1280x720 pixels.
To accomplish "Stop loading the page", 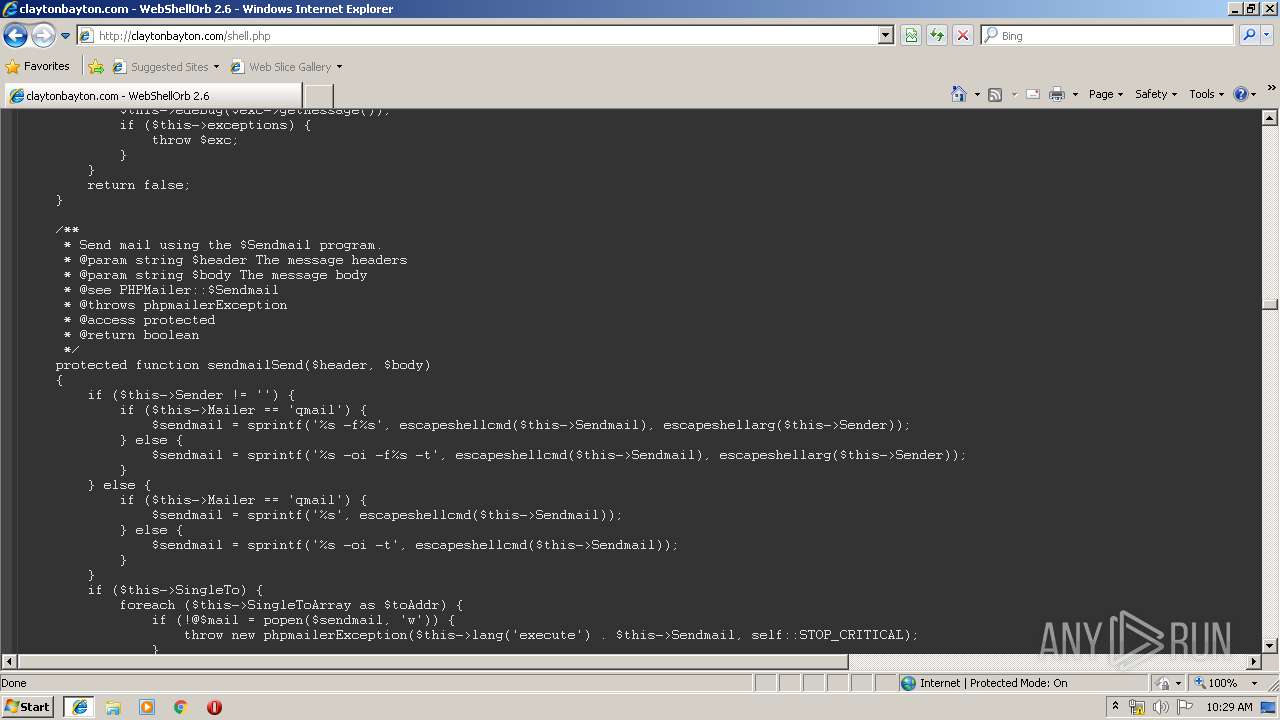I will coord(963,36).
